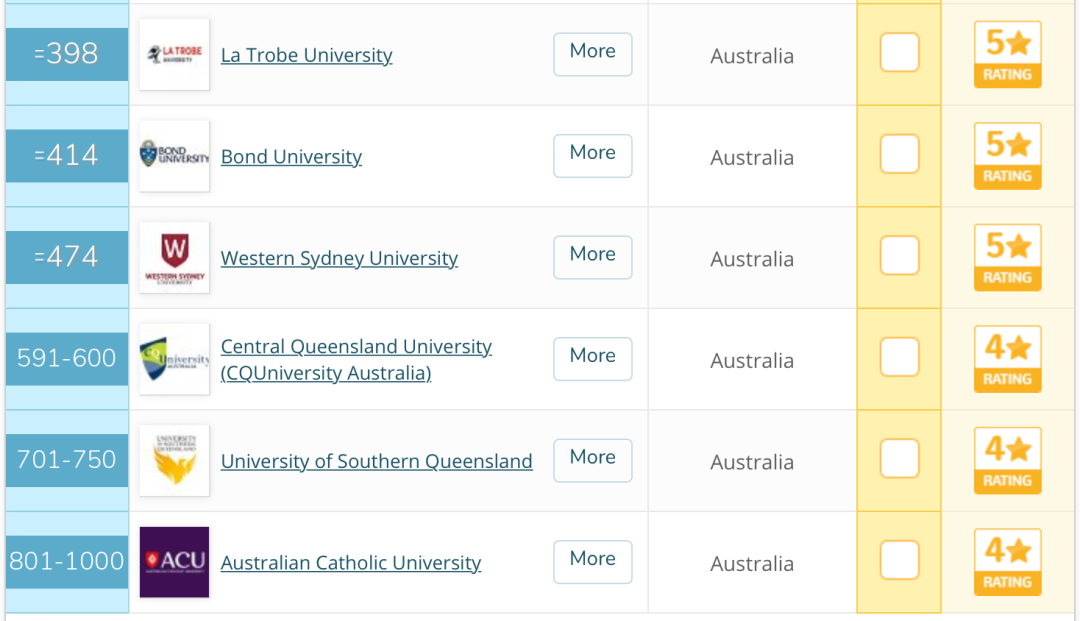Tick the compare checkbox for La Trobe University
This screenshot has width=1080, height=621.
(x=900, y=52)
